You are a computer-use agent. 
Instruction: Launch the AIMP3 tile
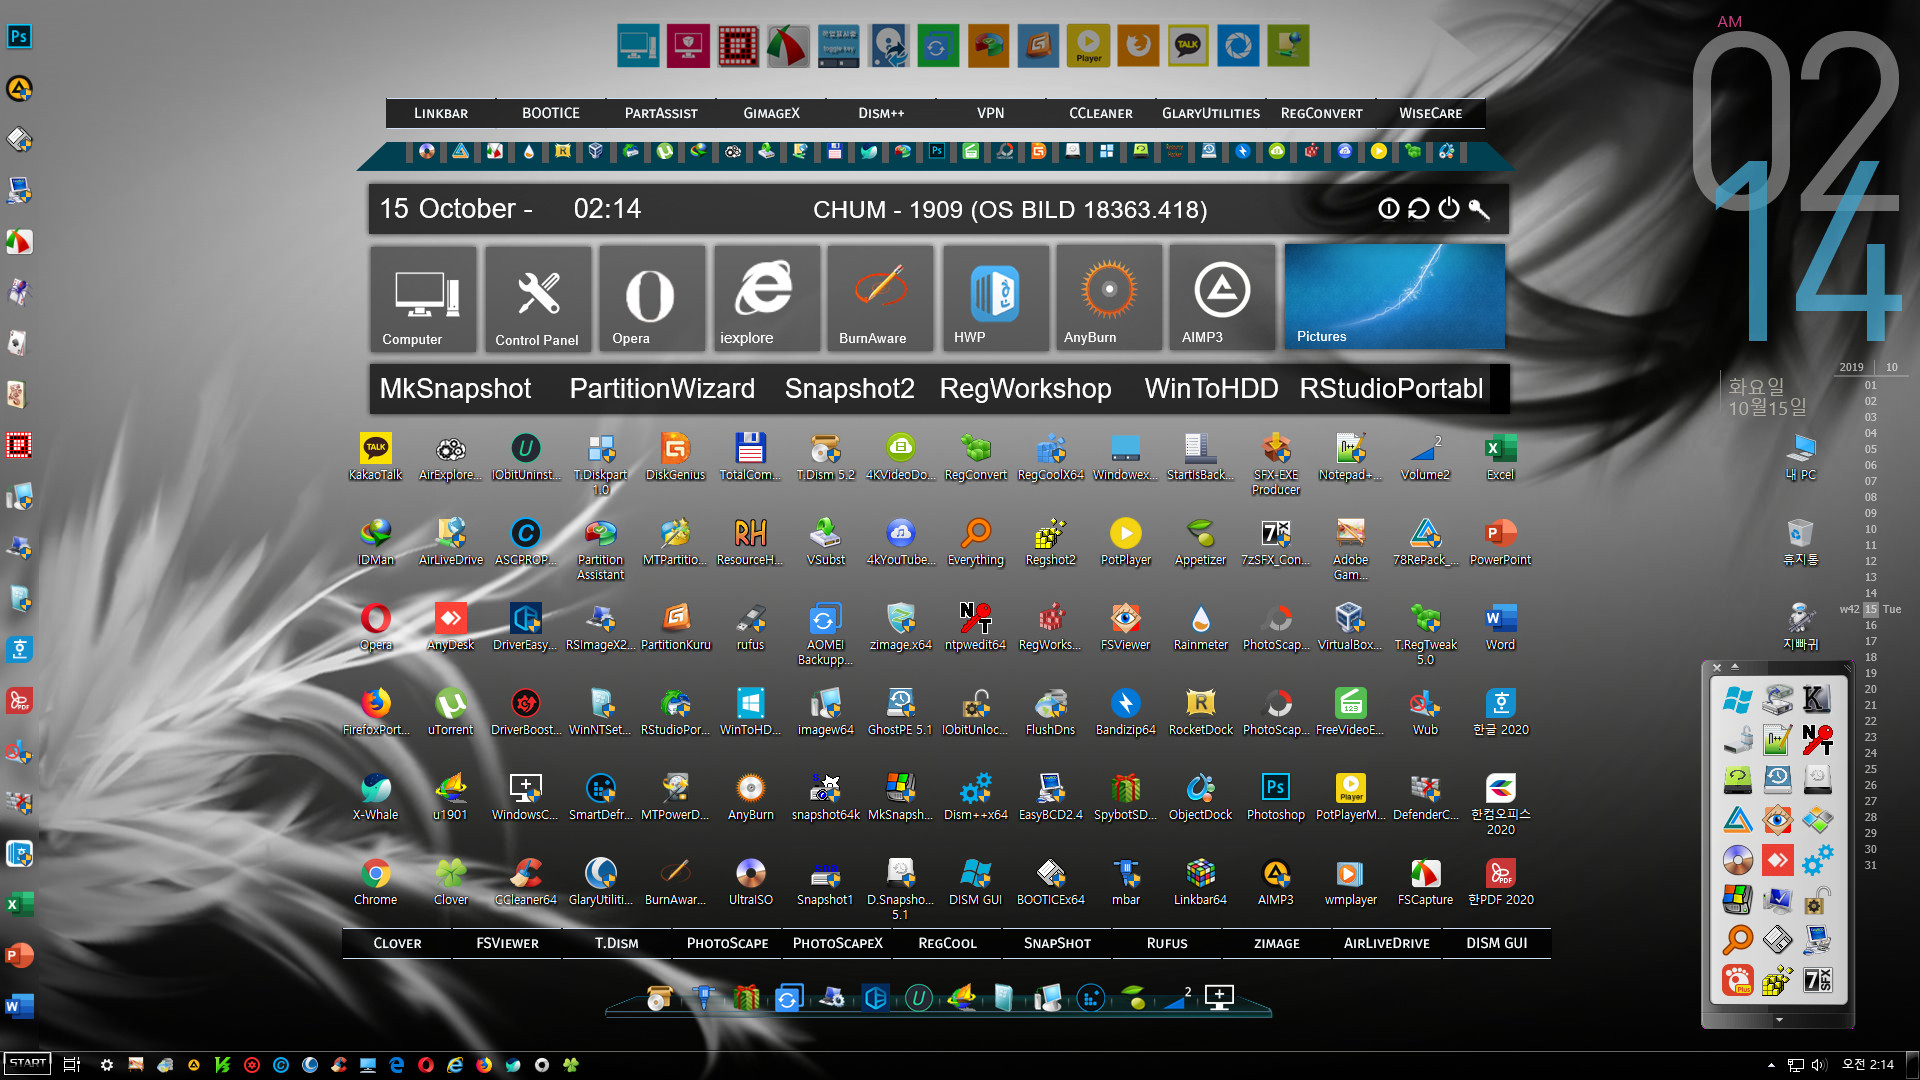(x=1222, y=297)
